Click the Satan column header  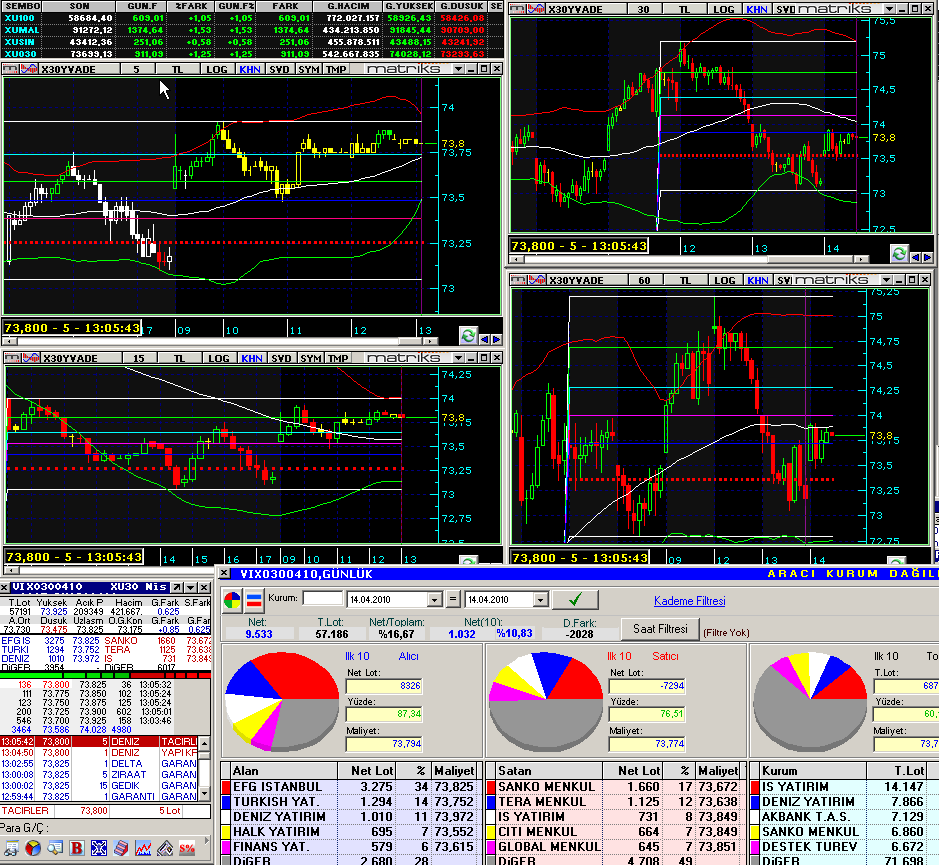tap(549, 770)
